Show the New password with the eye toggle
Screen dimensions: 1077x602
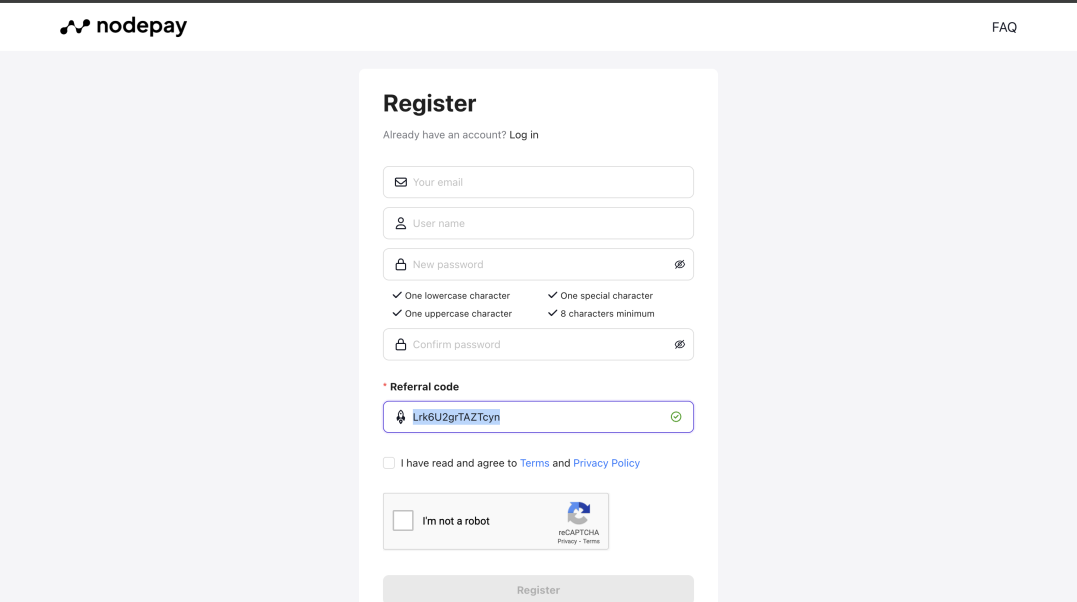(x=679, y=264)
